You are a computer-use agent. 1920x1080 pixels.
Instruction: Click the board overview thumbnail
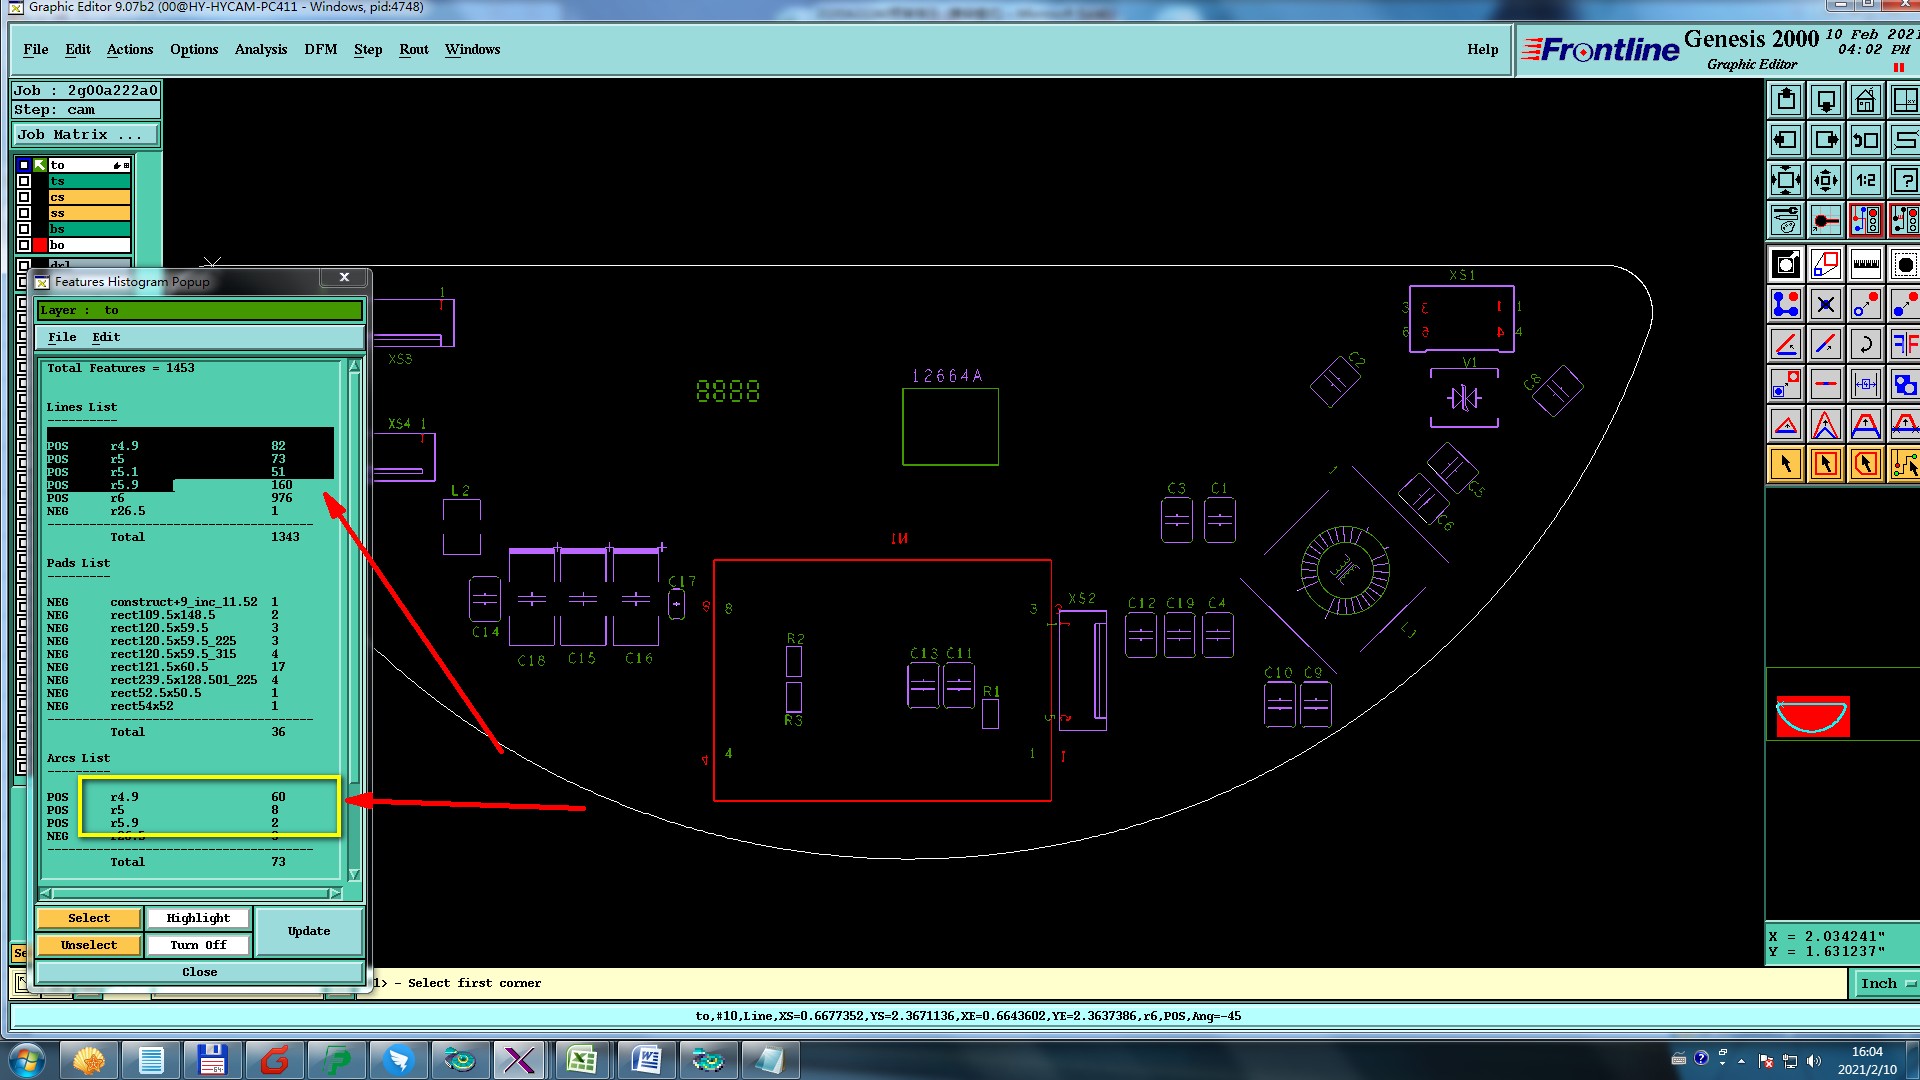coord(1812,717)
